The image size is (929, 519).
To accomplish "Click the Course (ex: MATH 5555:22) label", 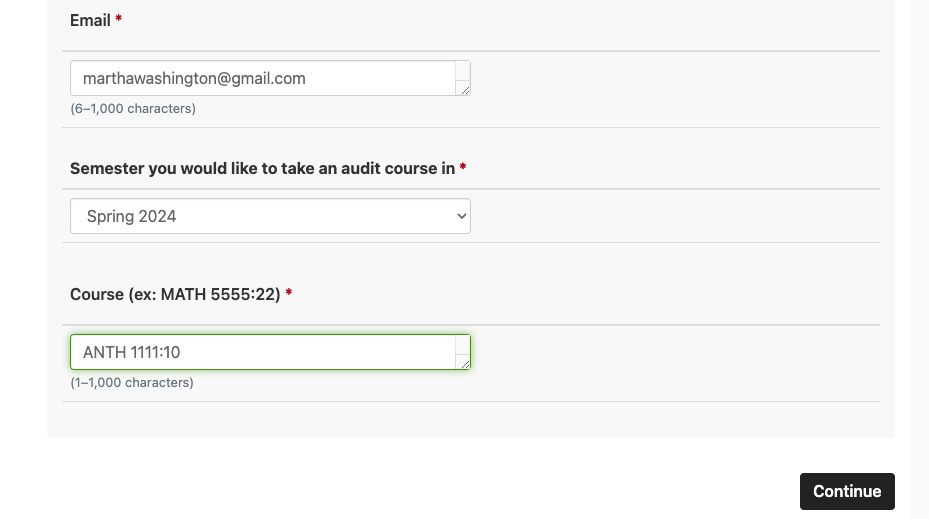I will [x=175, y=294].
